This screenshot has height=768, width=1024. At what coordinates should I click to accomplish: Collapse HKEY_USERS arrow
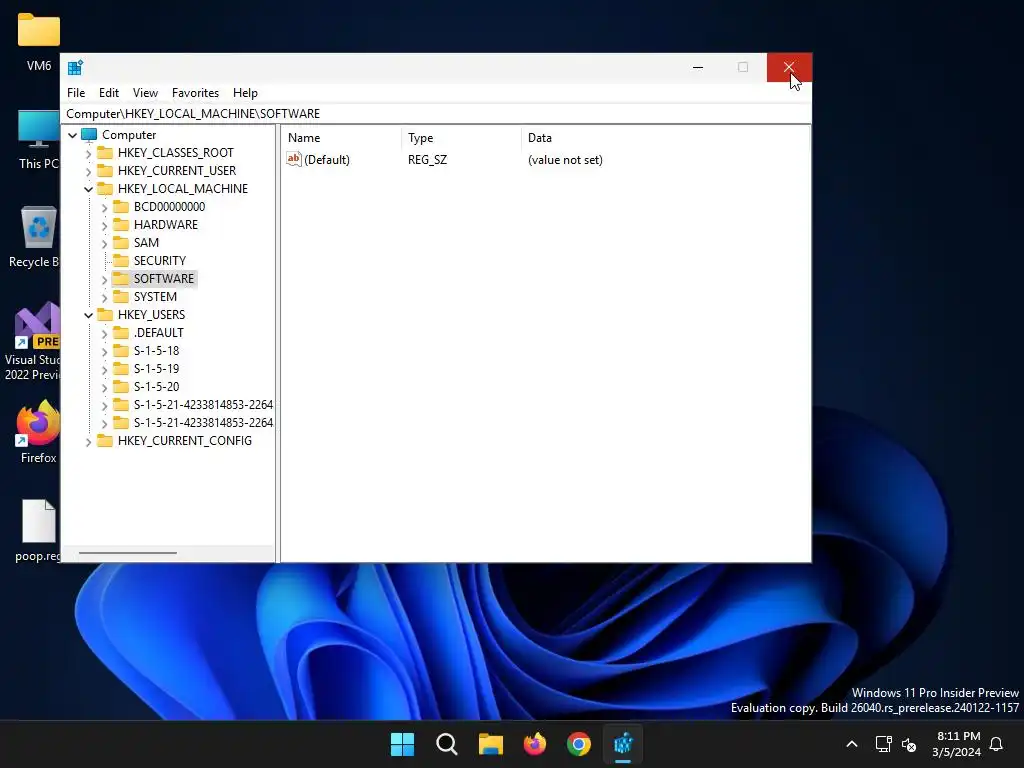[x=88, y=315]
